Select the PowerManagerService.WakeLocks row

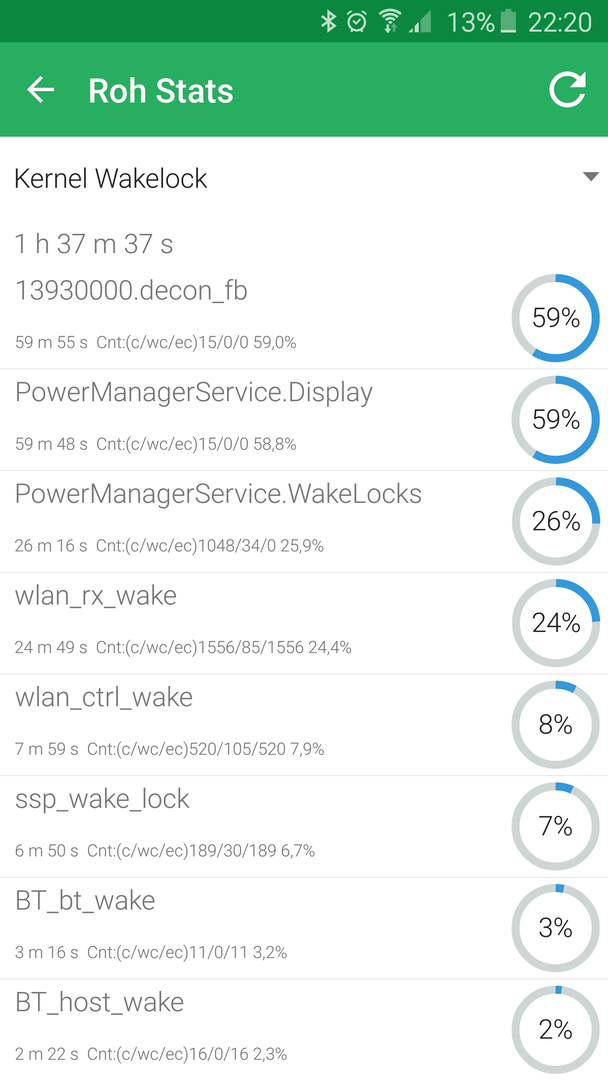point(304,521)
